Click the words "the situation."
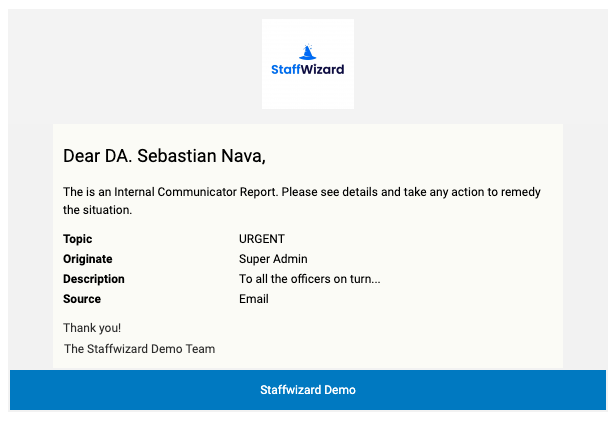The image size is (609, 422). click(97, 210)
